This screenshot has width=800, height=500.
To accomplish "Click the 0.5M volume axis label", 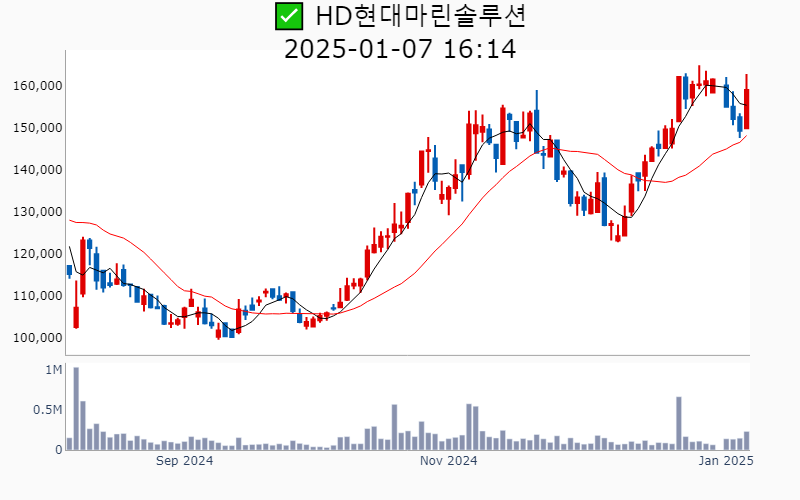I will (x=48, y=410).
